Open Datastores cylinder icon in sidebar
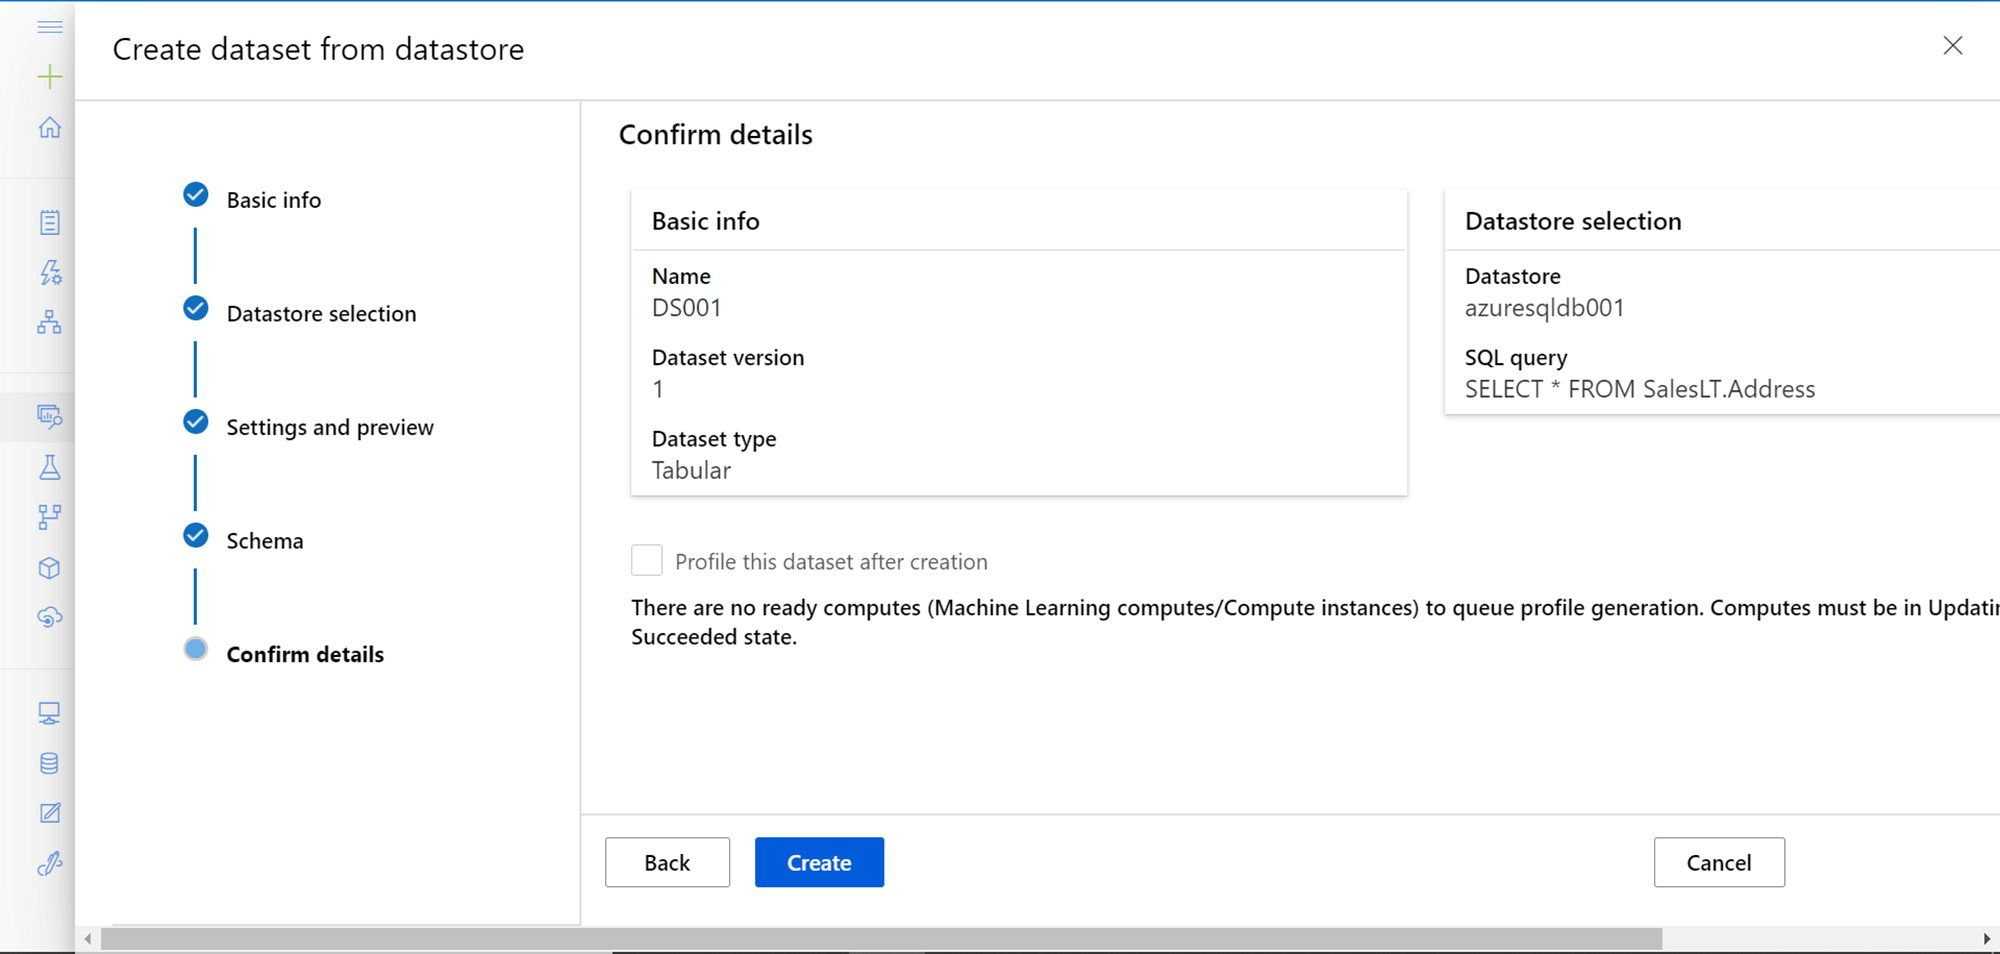The height and width of the screenshot is (954, 2000). point(49,764)
